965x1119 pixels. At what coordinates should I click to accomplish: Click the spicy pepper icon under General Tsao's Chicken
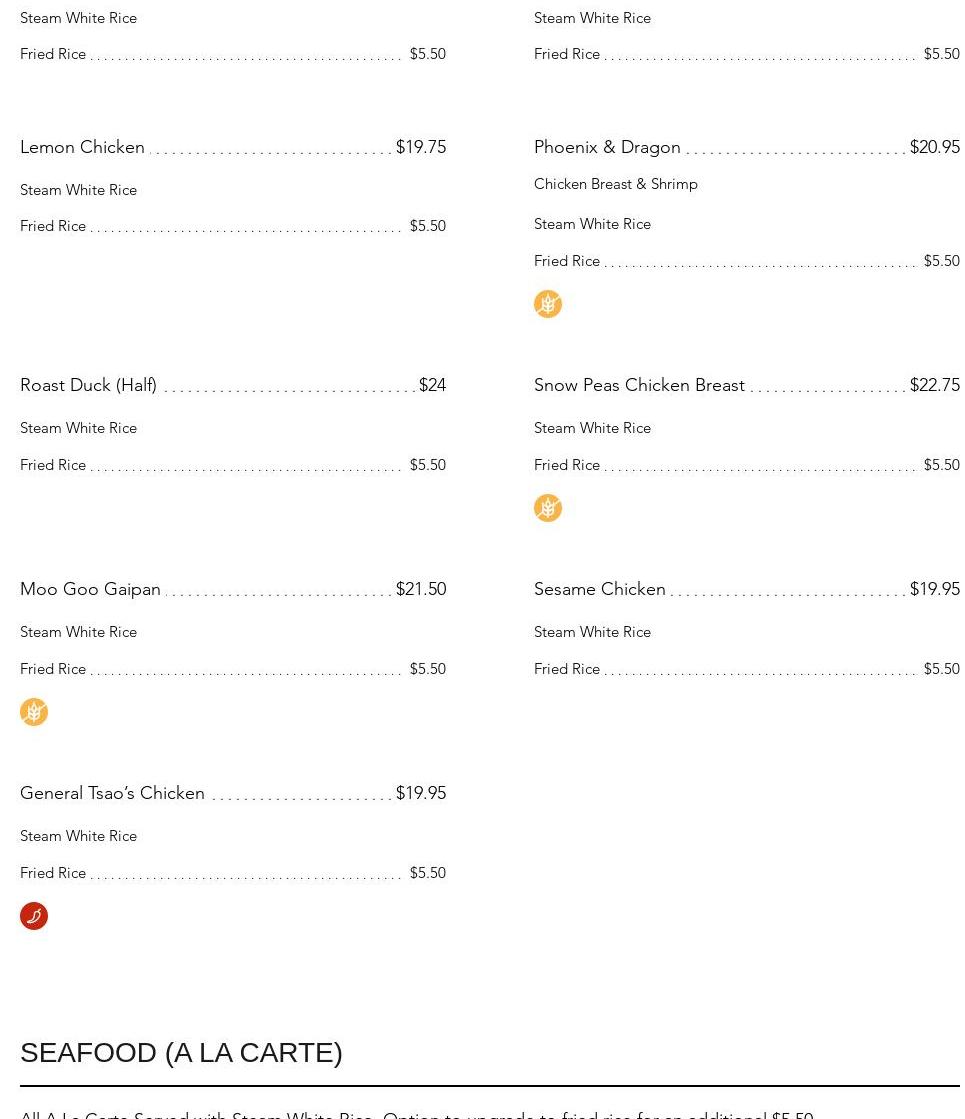34,916
